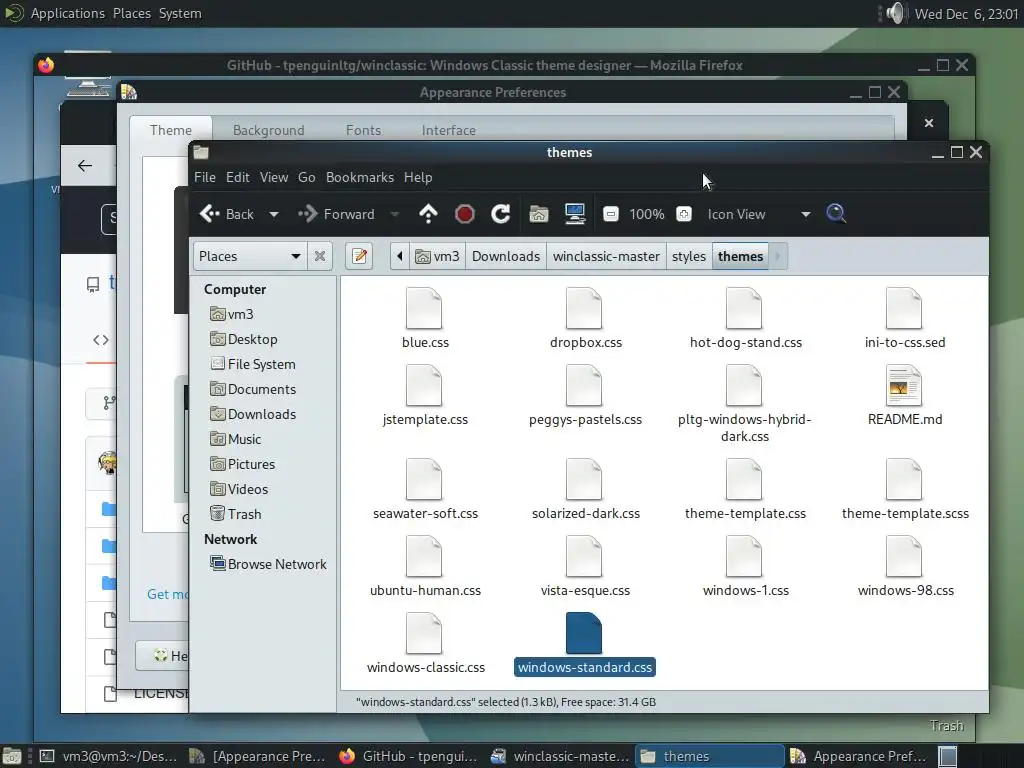The image size is (1024, 768).
Task: Click themes in the path bar
Action: (740, 256)
